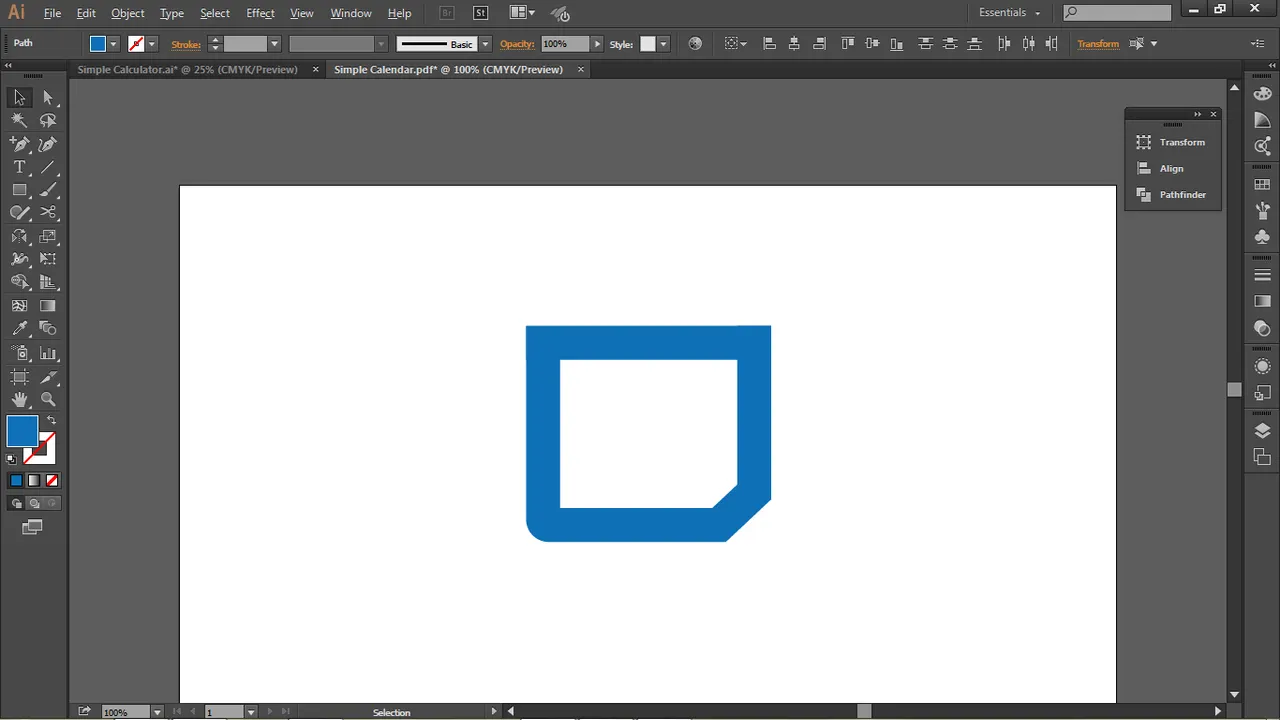Open the Appearance panel icon
1280x720 pixels.
pyautogui.click(x=1262, y=366)
